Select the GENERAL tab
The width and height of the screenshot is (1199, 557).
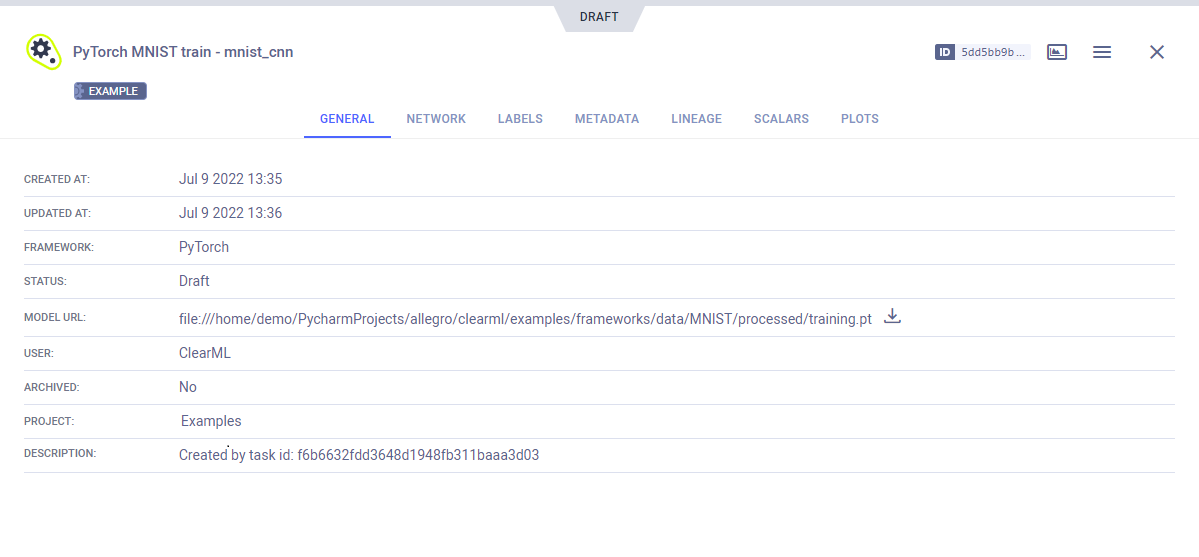coord(347,119)
